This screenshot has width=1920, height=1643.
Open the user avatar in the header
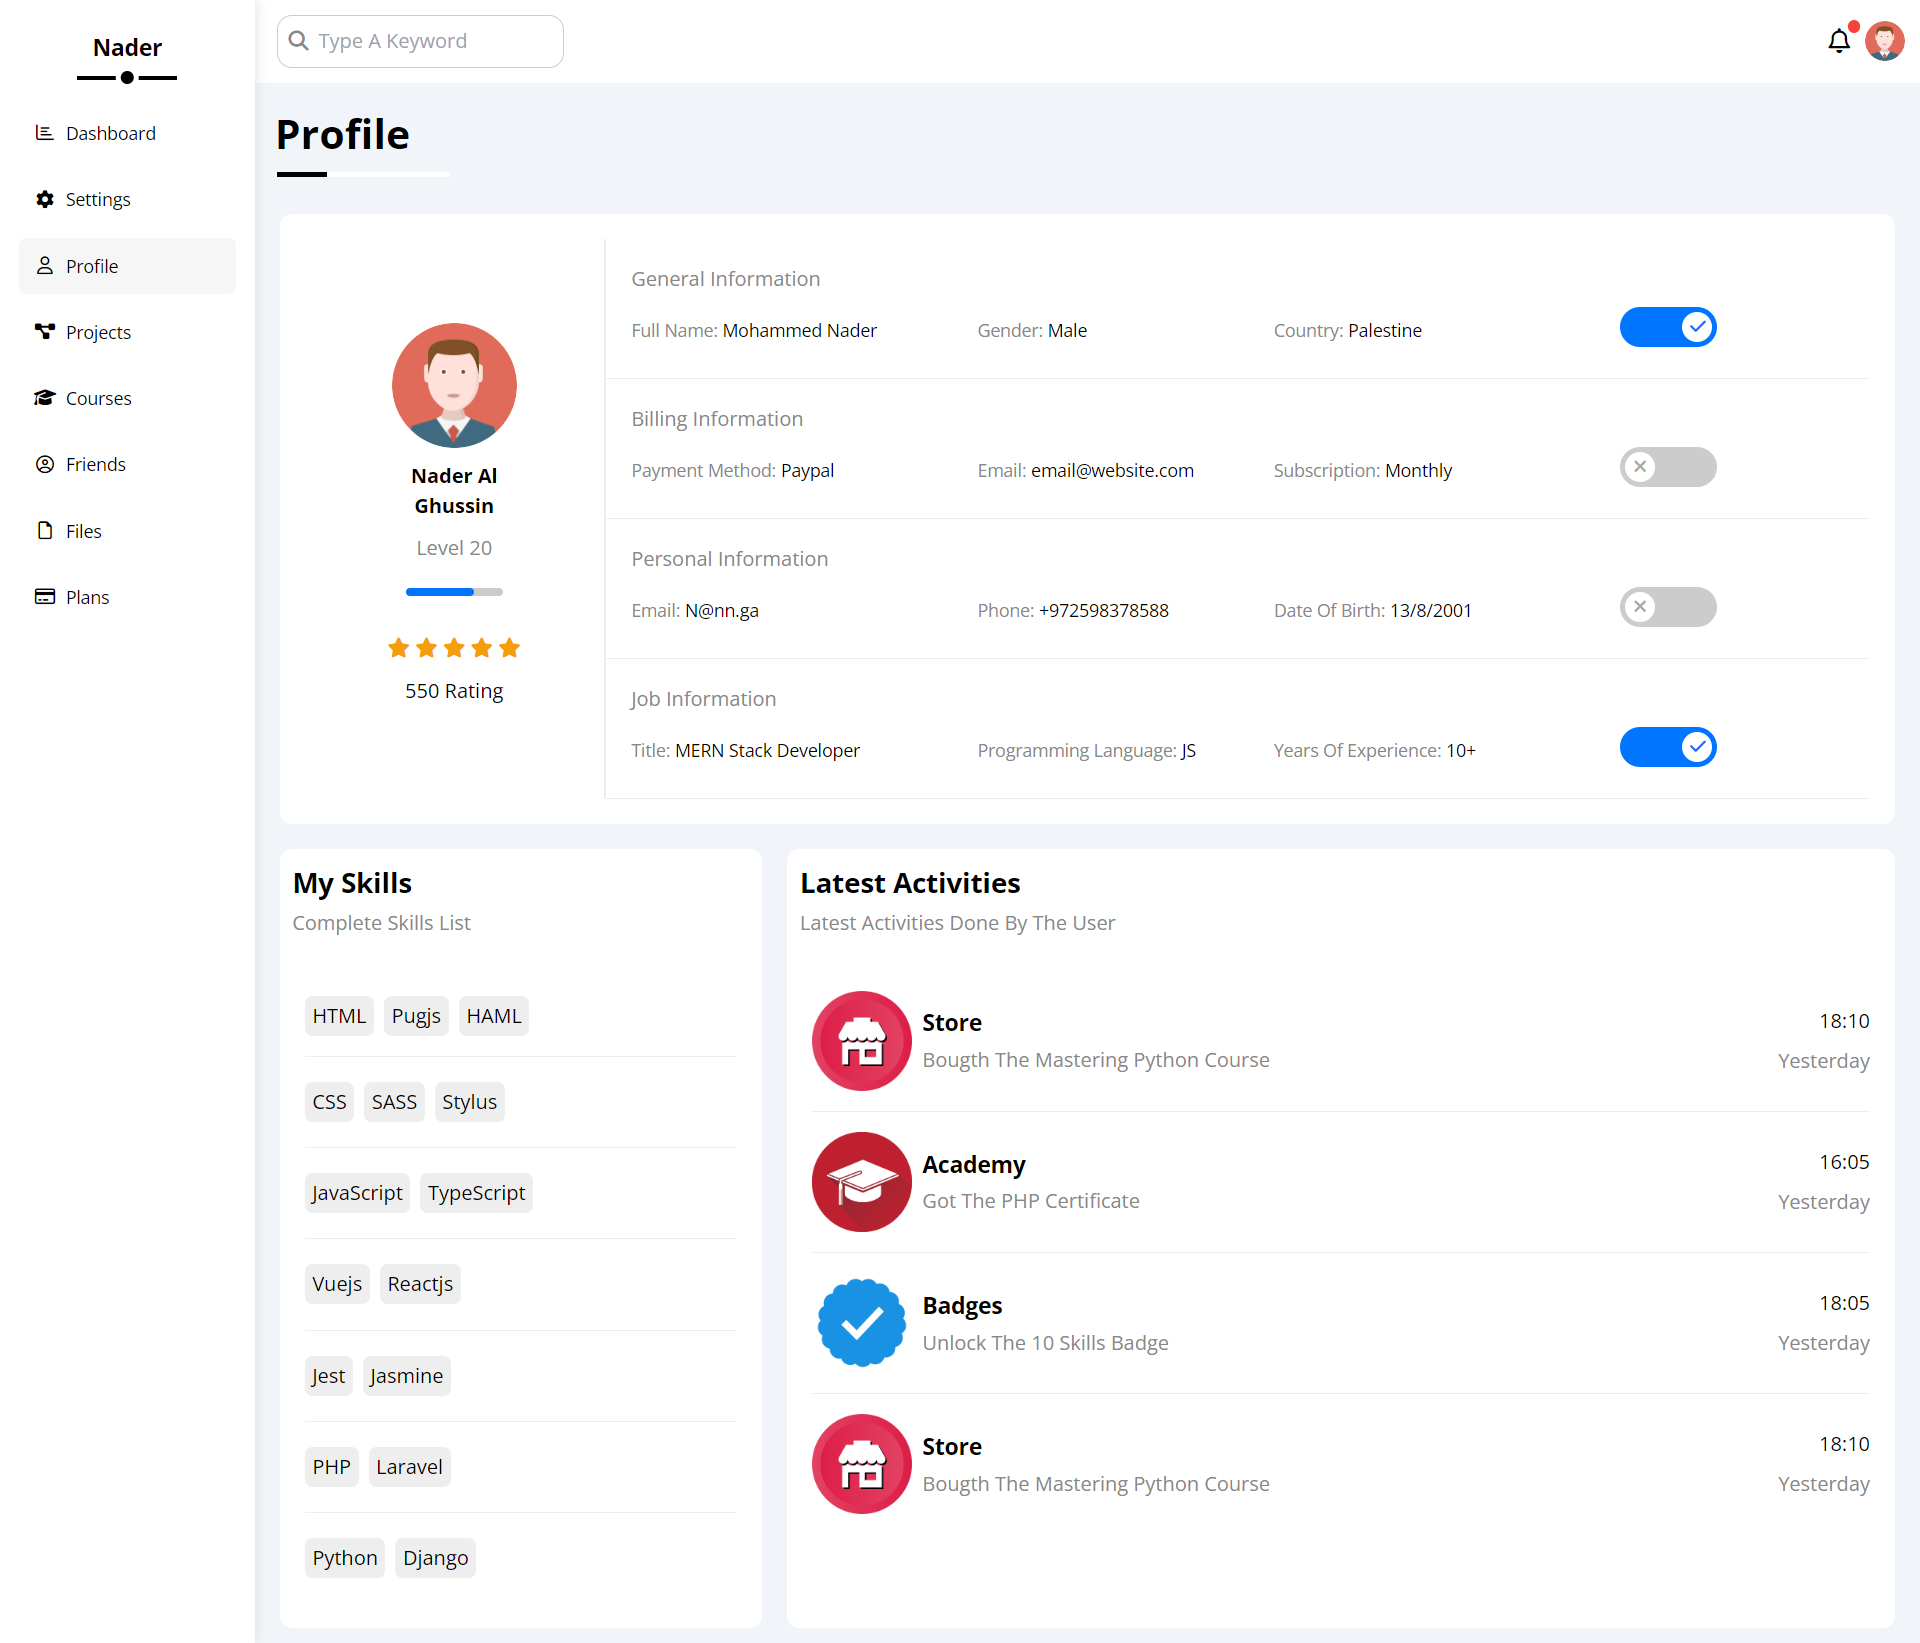coord(1884,41)
